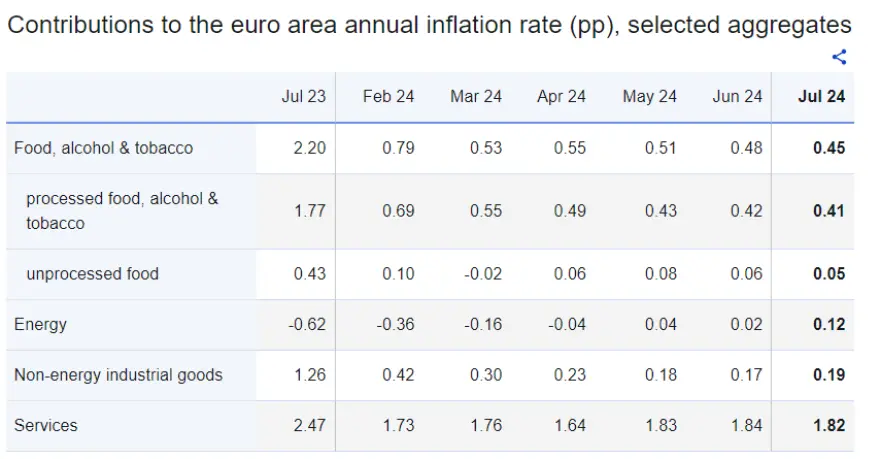The width and height of the screenshot is (880, 459).
Task: Click the Services Jul 24 value 1.82
Action: pos(828,425)
